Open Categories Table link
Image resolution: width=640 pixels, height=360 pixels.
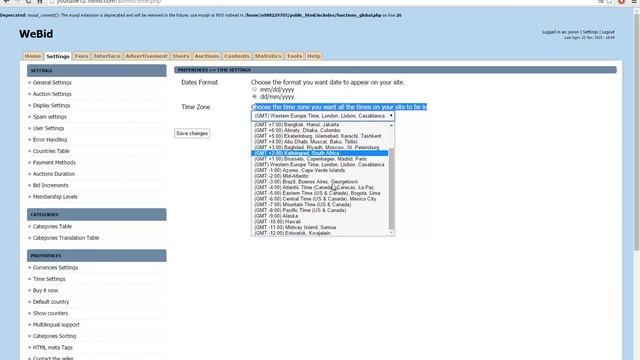tap(52, 227)
